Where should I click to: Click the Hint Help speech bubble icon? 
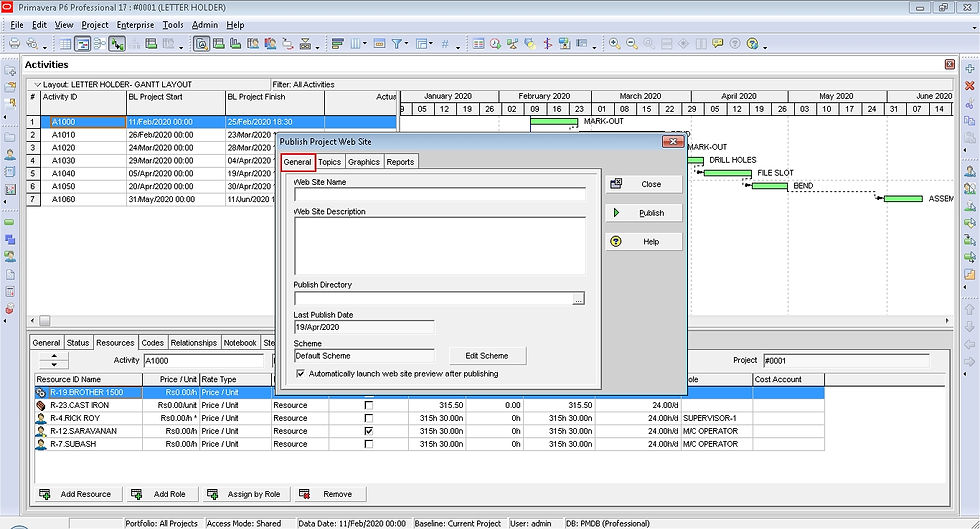coord(718,44)
